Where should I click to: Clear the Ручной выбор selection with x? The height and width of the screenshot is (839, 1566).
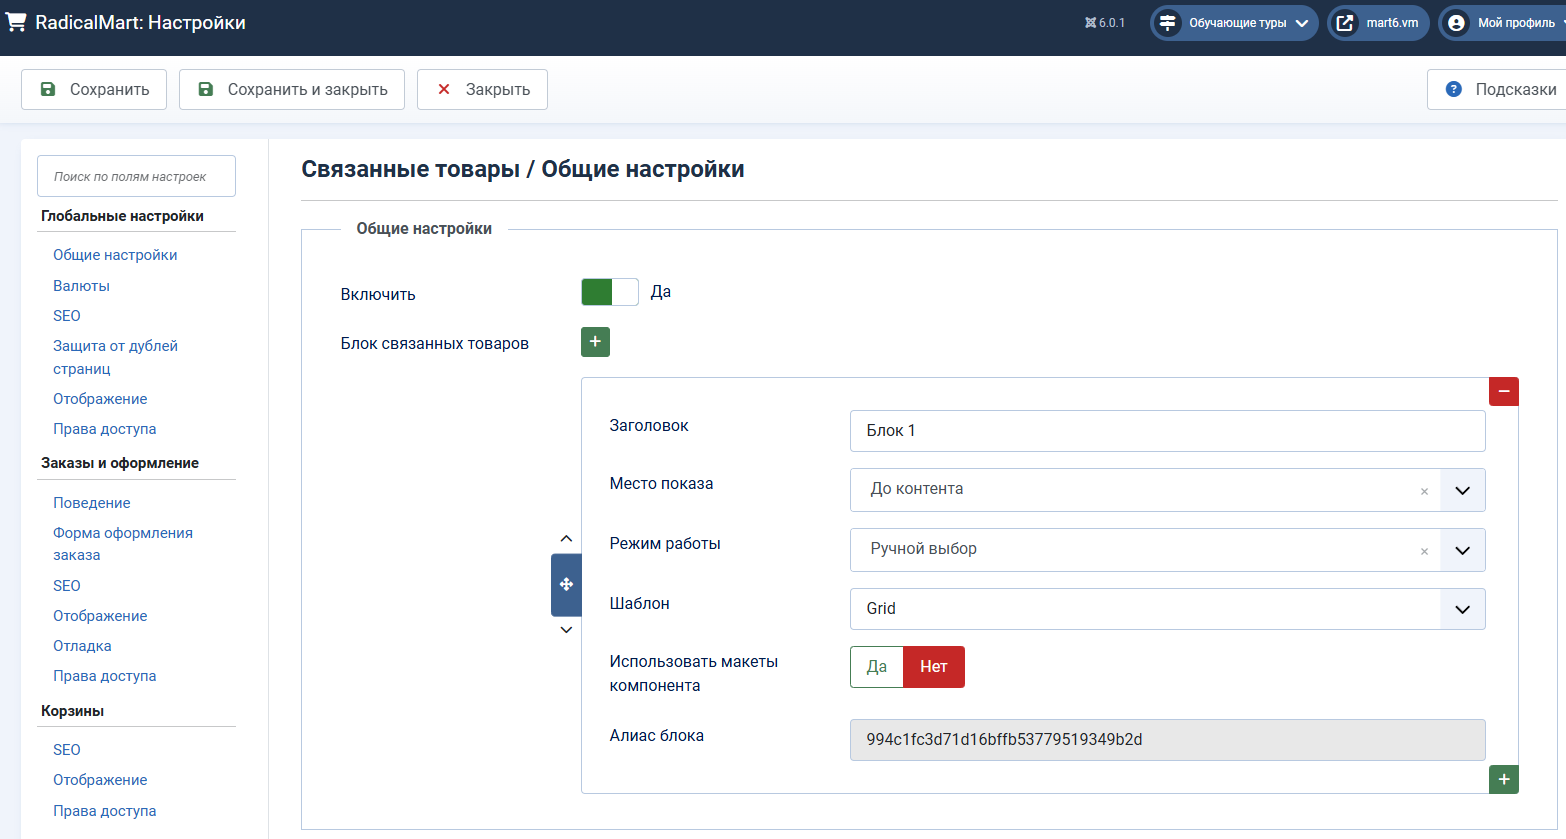click(1424, 551)
